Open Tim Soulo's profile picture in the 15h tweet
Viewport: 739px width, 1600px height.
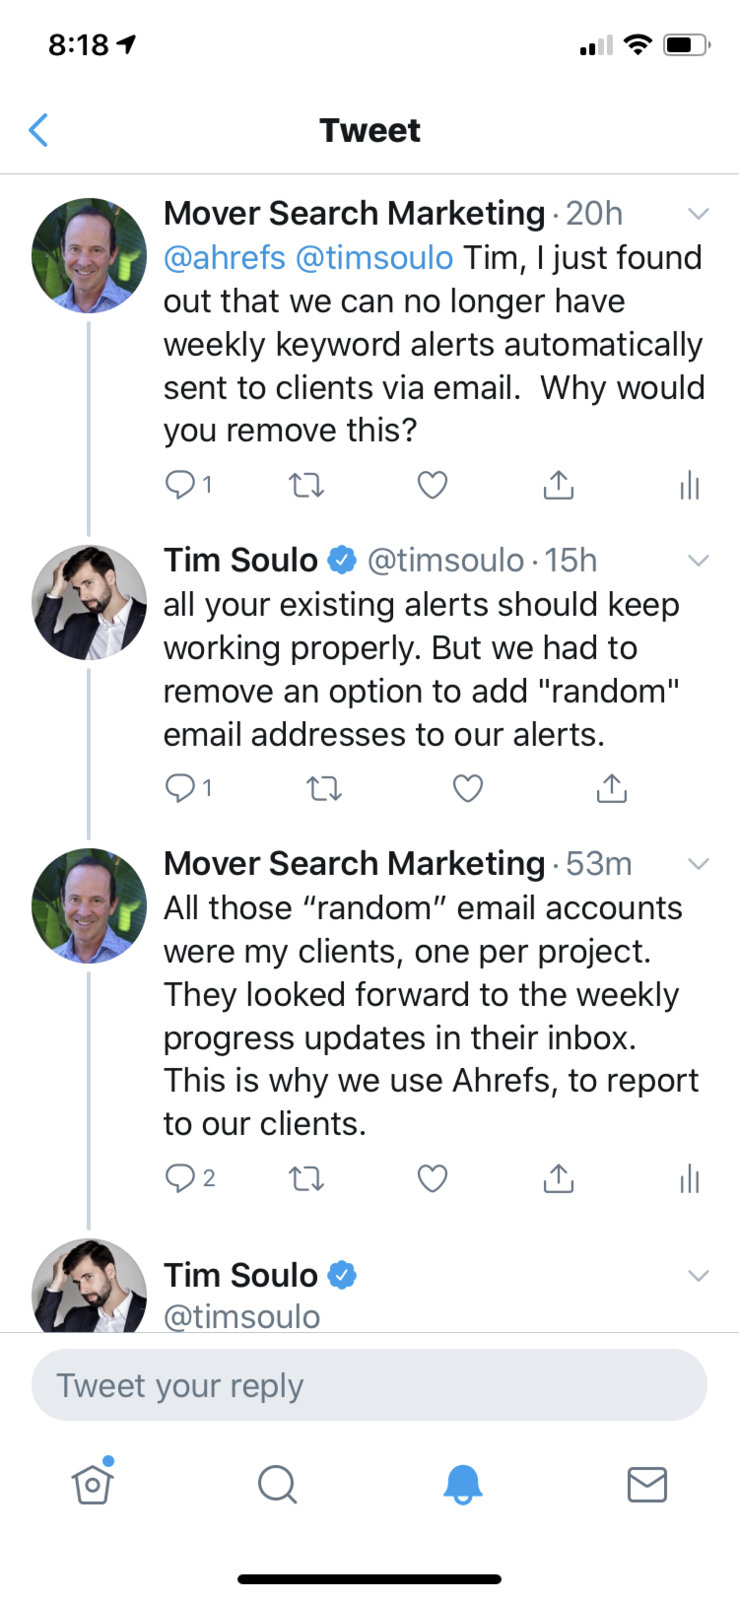(89, 603)
